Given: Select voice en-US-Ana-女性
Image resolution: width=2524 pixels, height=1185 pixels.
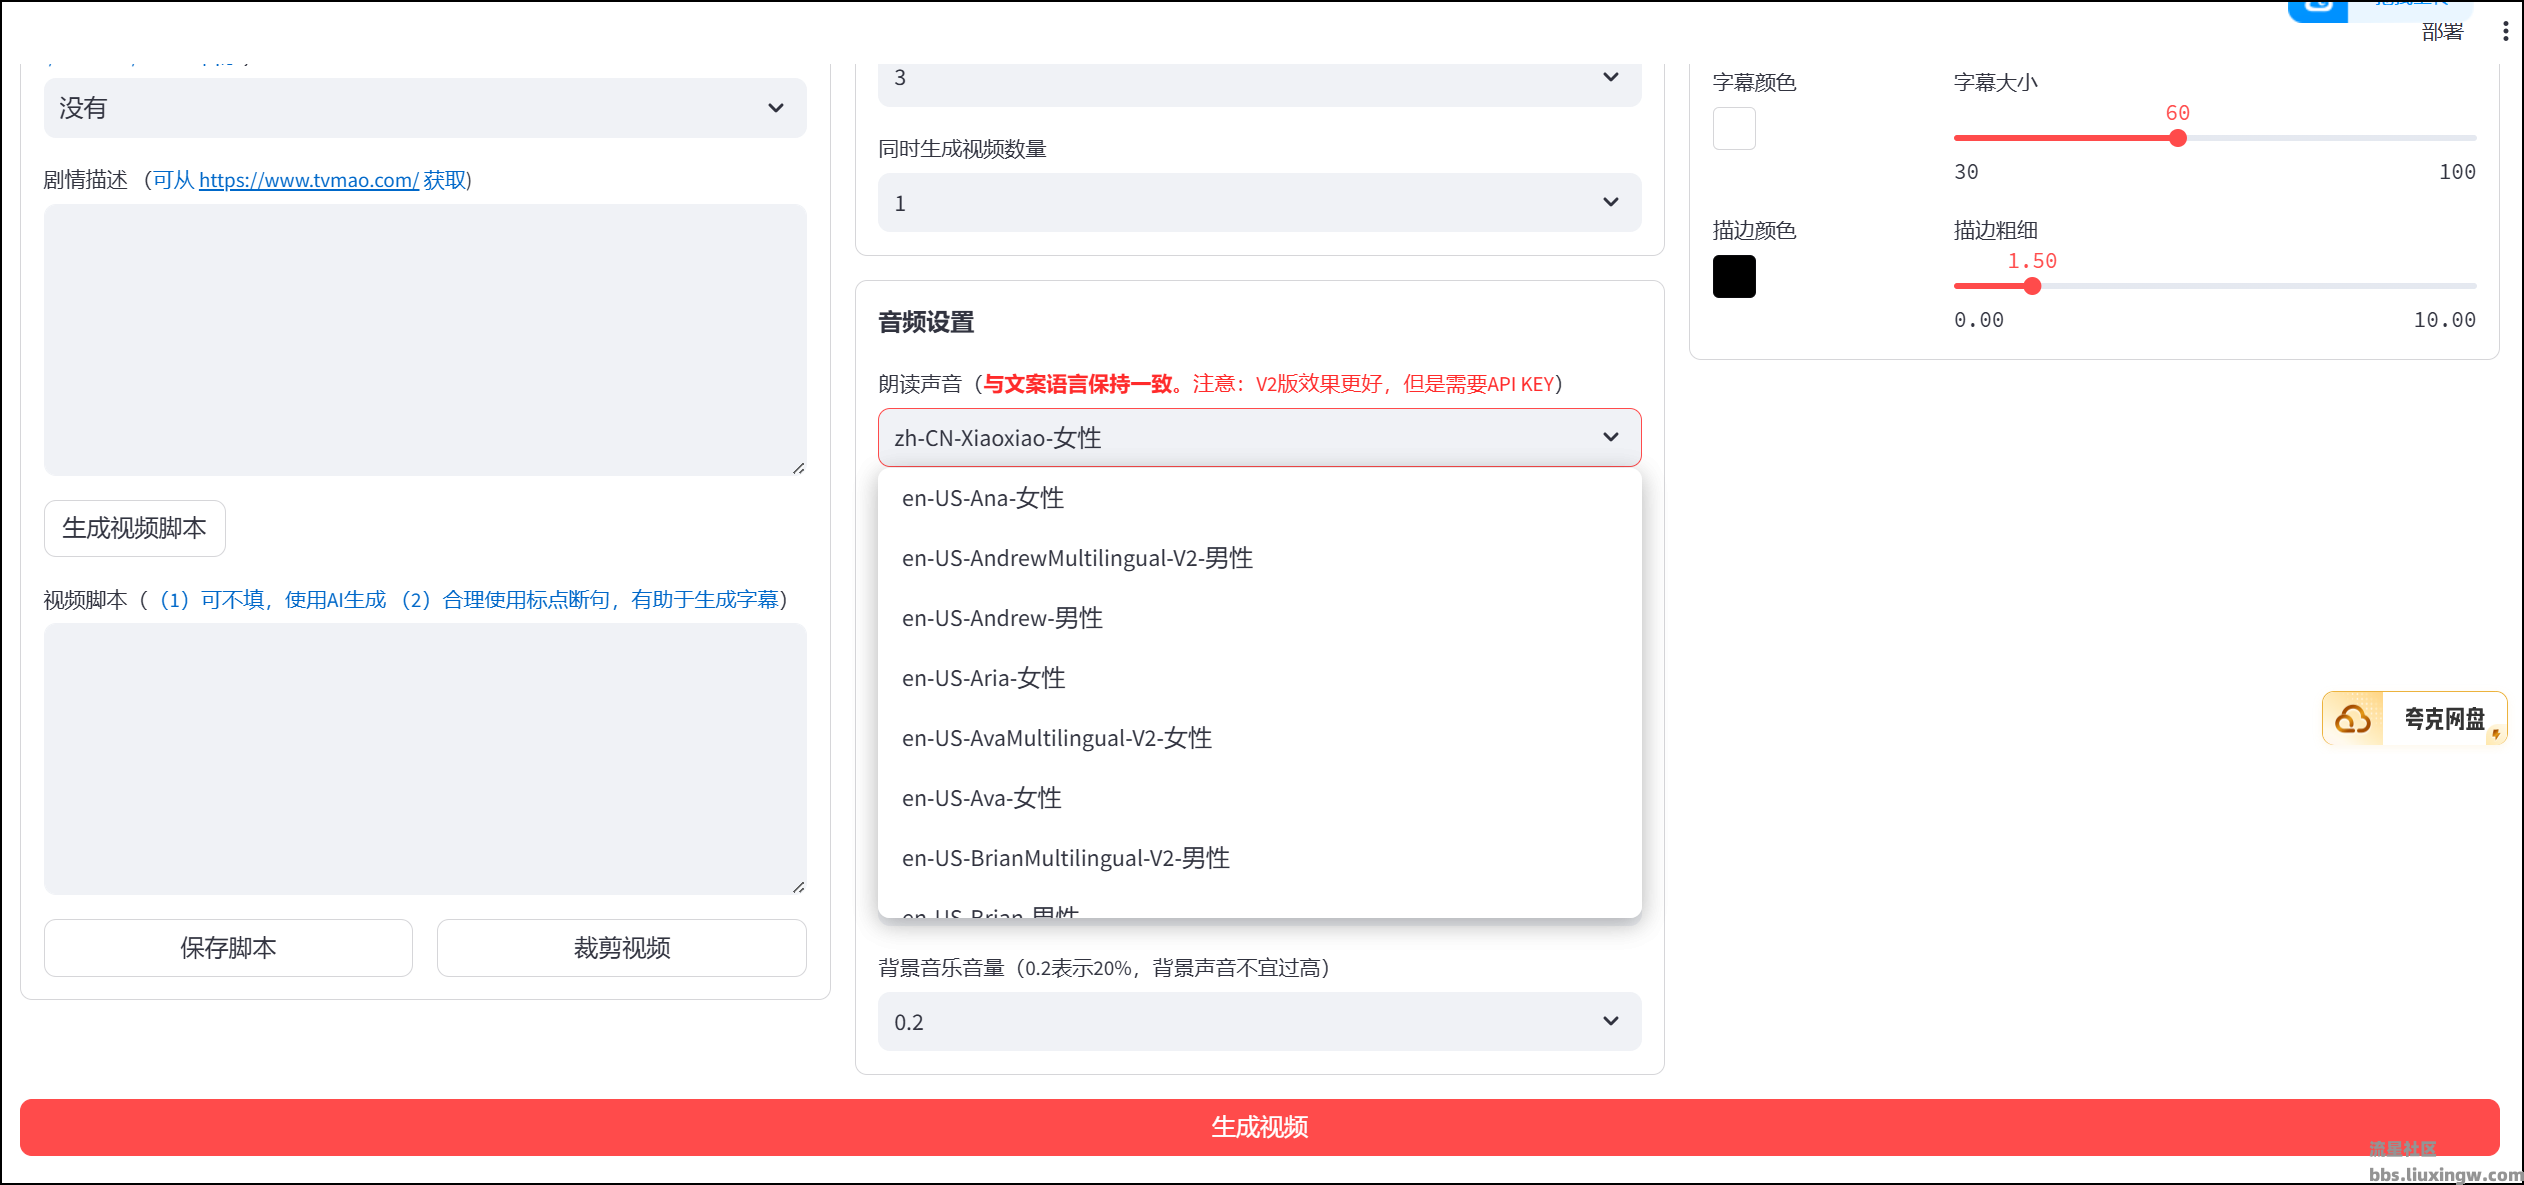Looking at the screenshot, I should (x=1259, y=498).
